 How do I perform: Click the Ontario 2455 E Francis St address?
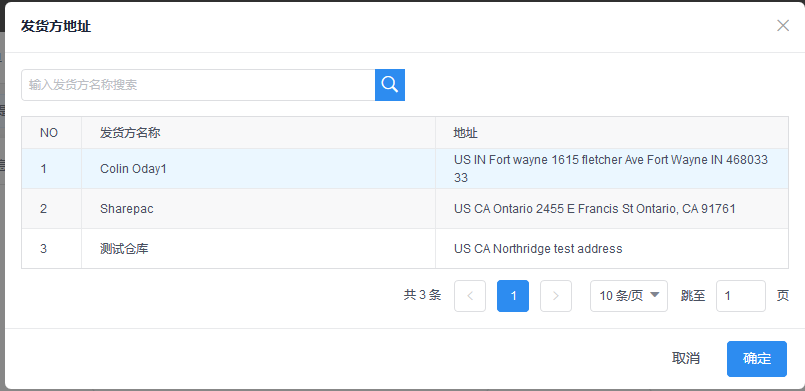595,209
